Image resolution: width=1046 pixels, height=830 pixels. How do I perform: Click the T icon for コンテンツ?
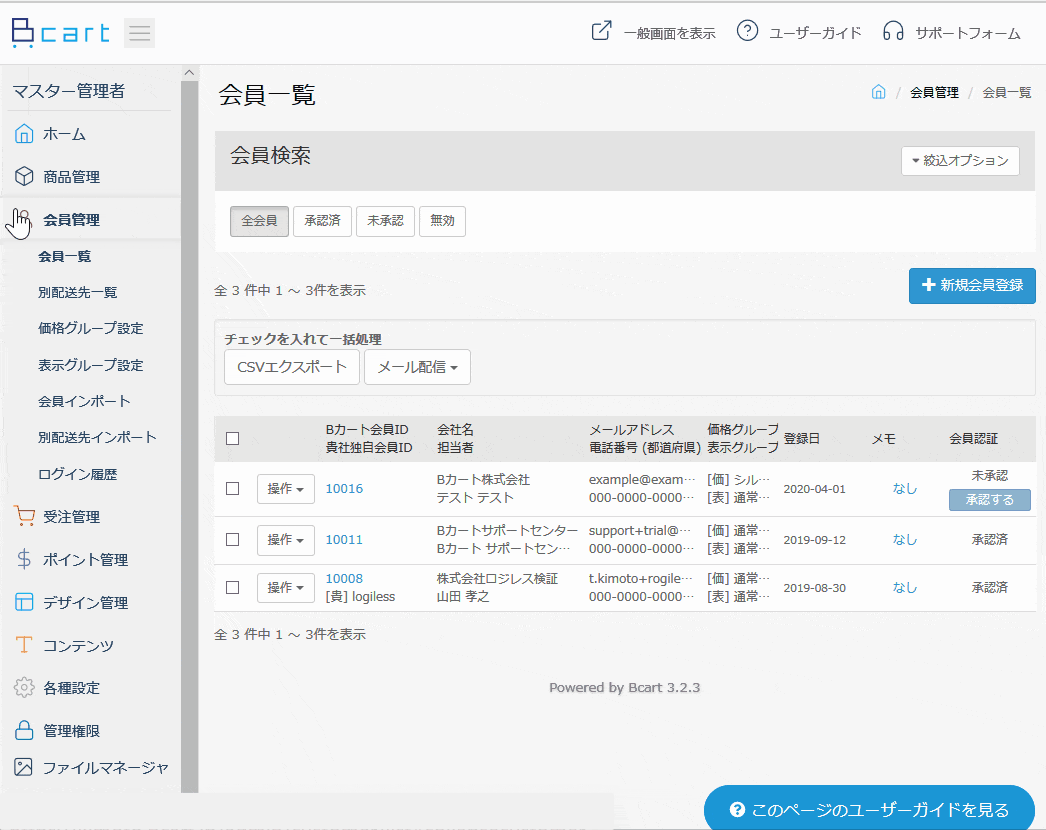pyautogui.click(x=24, y=645)
